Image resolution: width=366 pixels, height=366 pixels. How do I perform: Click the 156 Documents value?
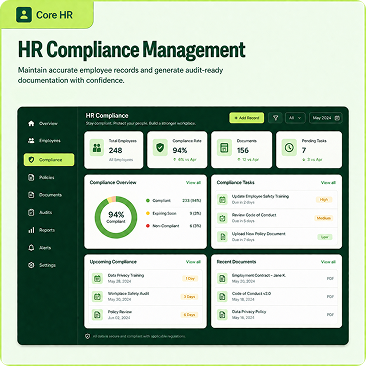pyautogui.click(x=243, y=150)
